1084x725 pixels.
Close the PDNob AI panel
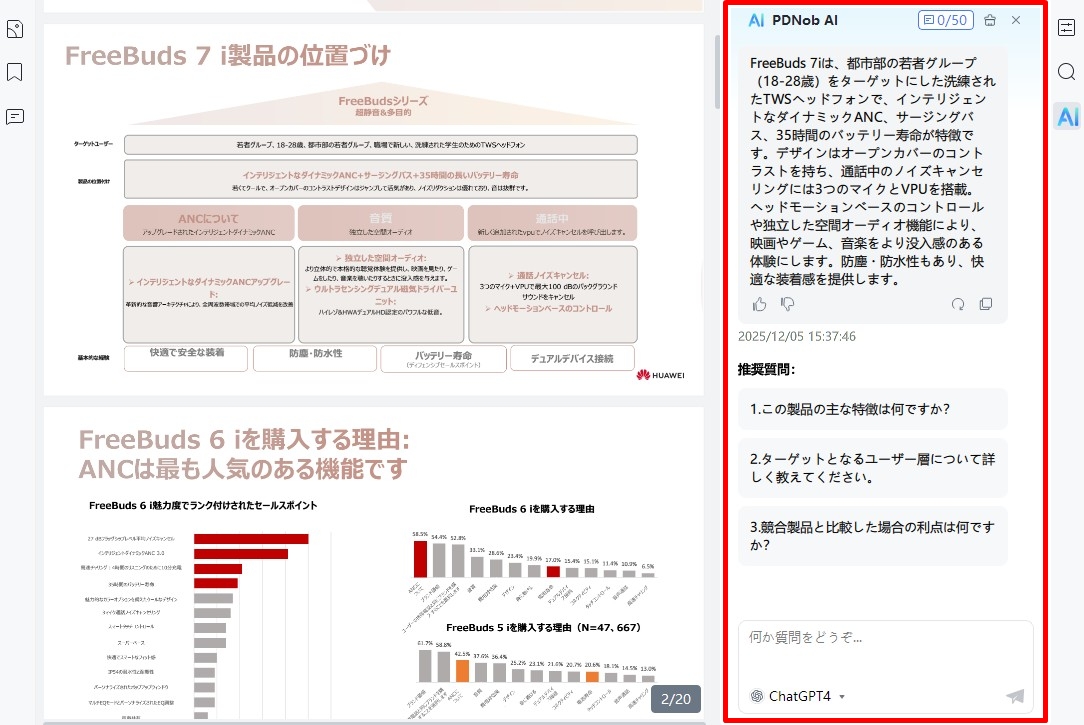click(x=1016, y=20)
